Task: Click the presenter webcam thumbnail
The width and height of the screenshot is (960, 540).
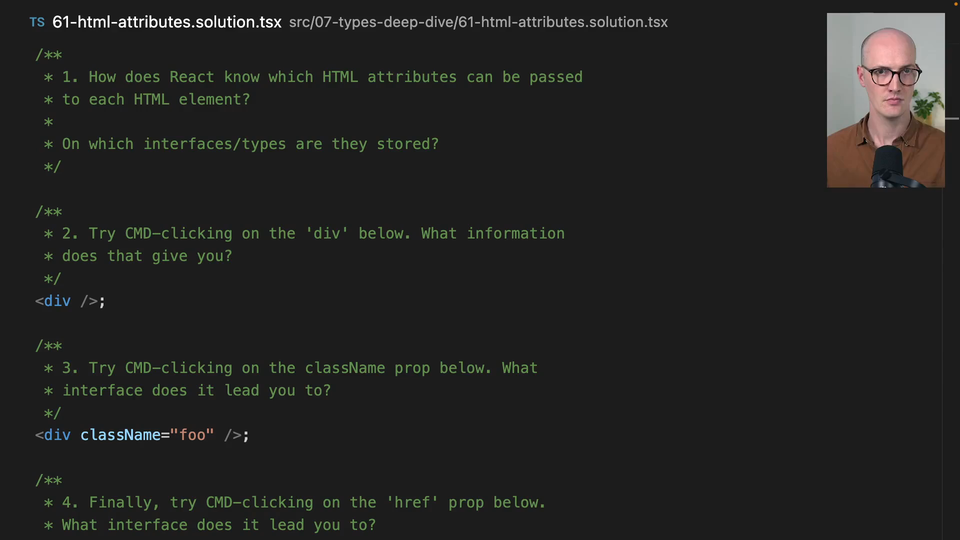Action: click(x=885, y=100)
